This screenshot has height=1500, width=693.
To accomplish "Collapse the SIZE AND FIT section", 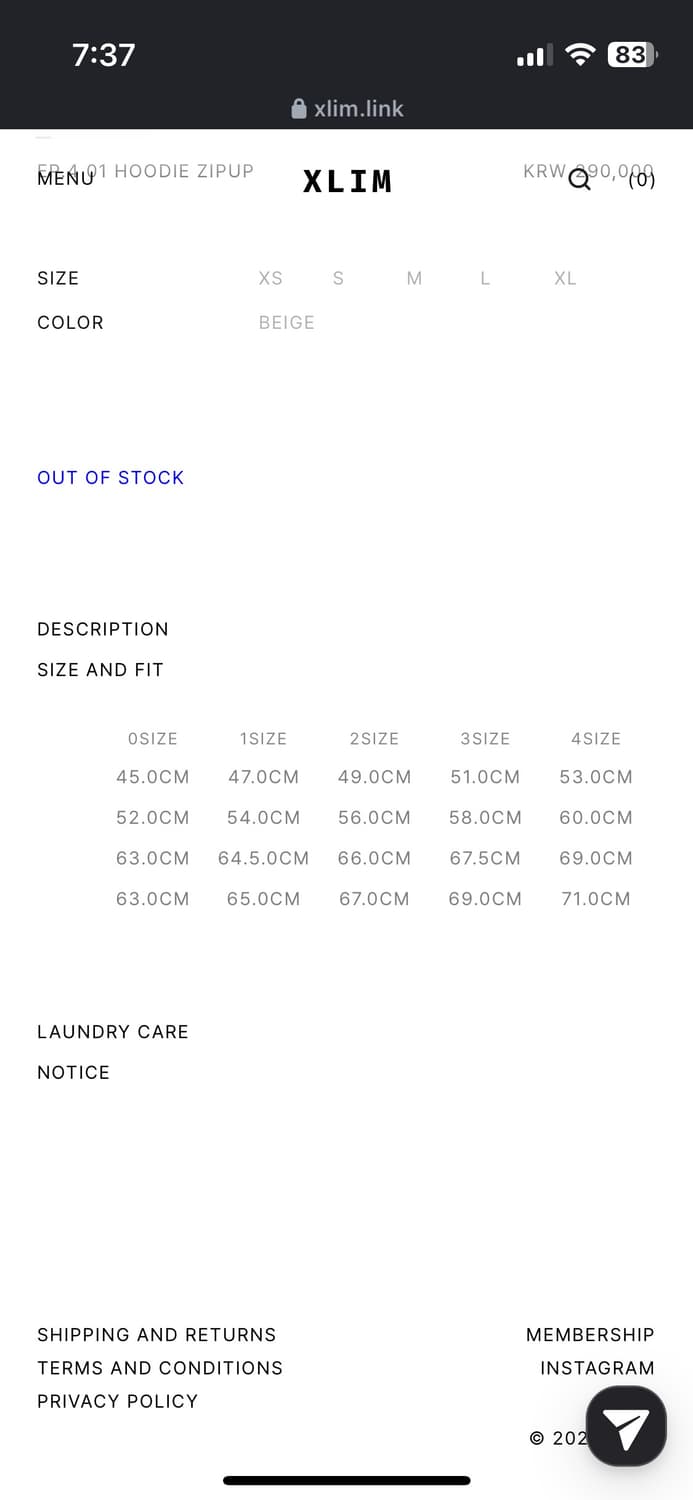I will (100, 670).
